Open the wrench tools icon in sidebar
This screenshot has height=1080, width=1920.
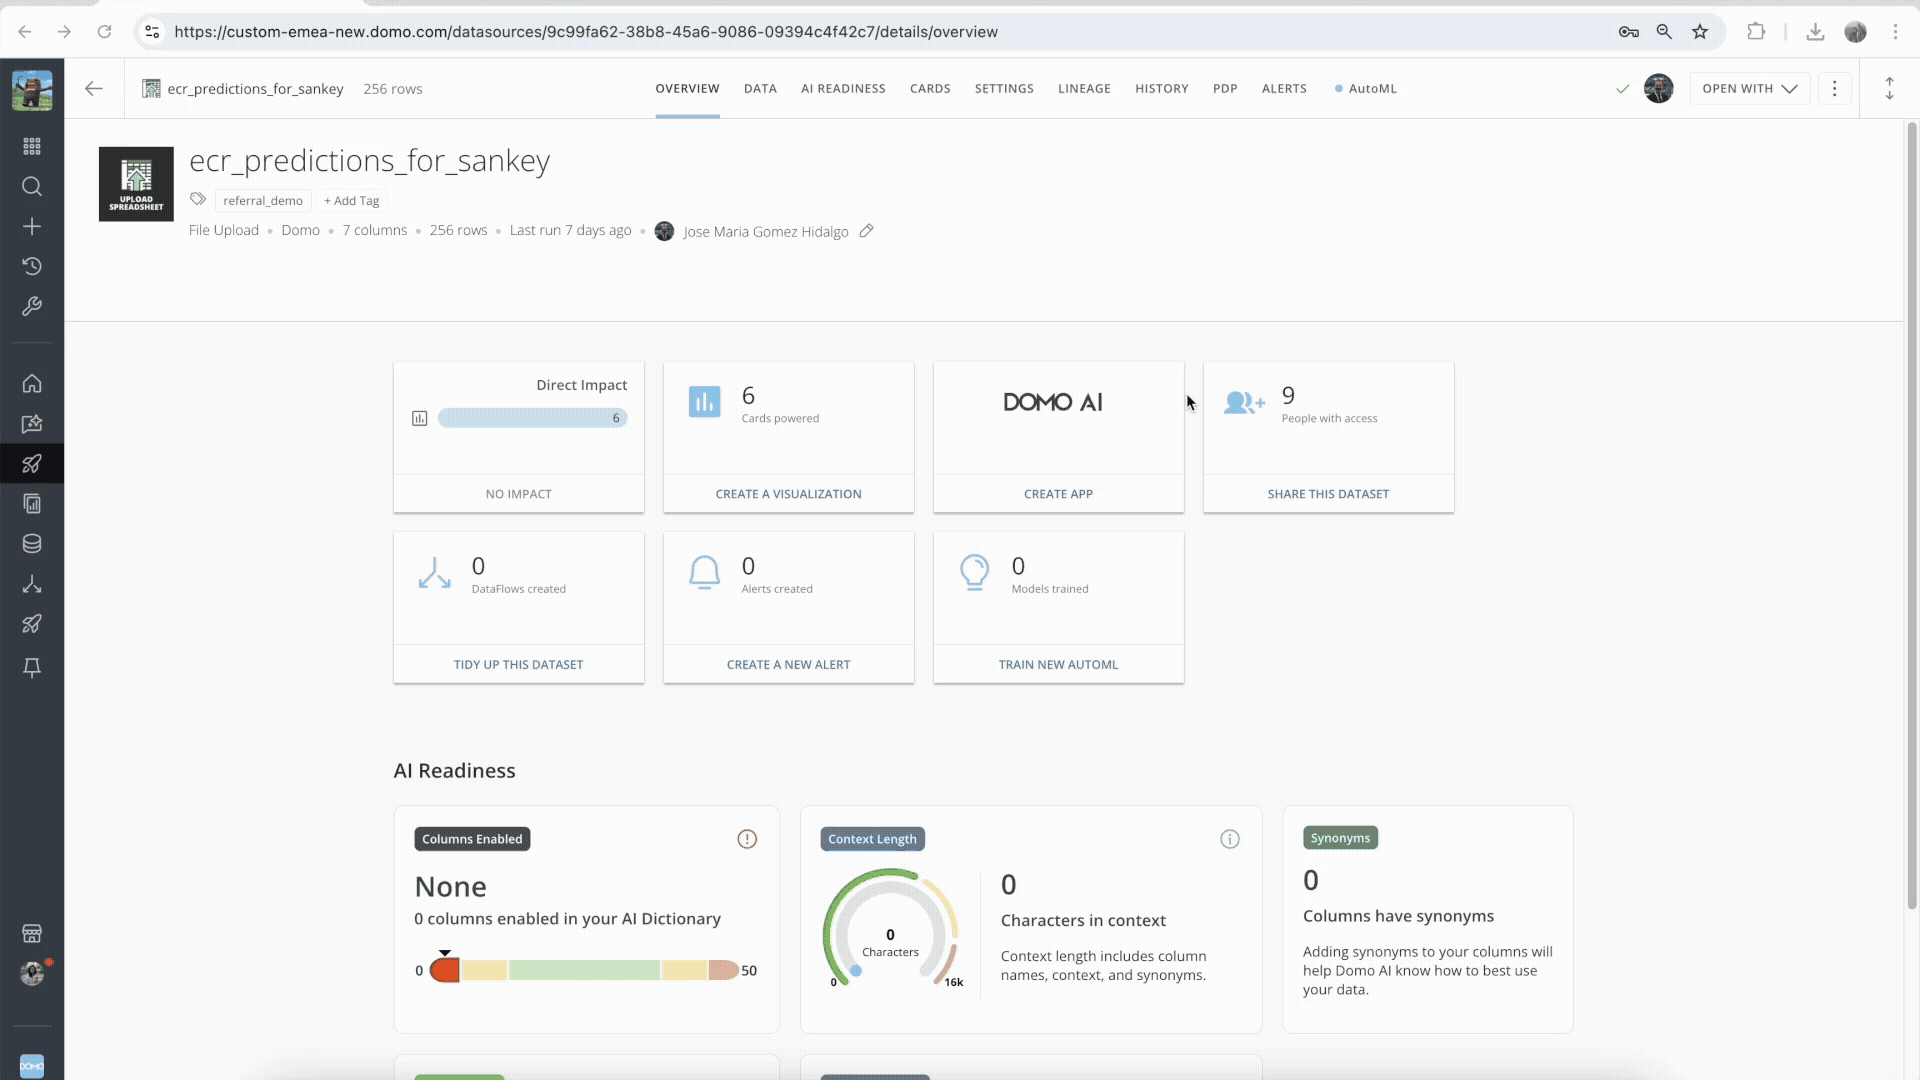point(32,306)
